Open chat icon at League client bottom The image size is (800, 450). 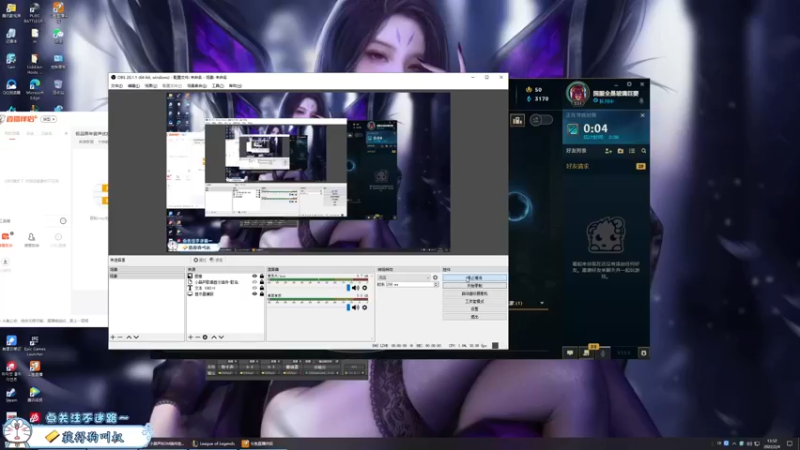(570, 353)
